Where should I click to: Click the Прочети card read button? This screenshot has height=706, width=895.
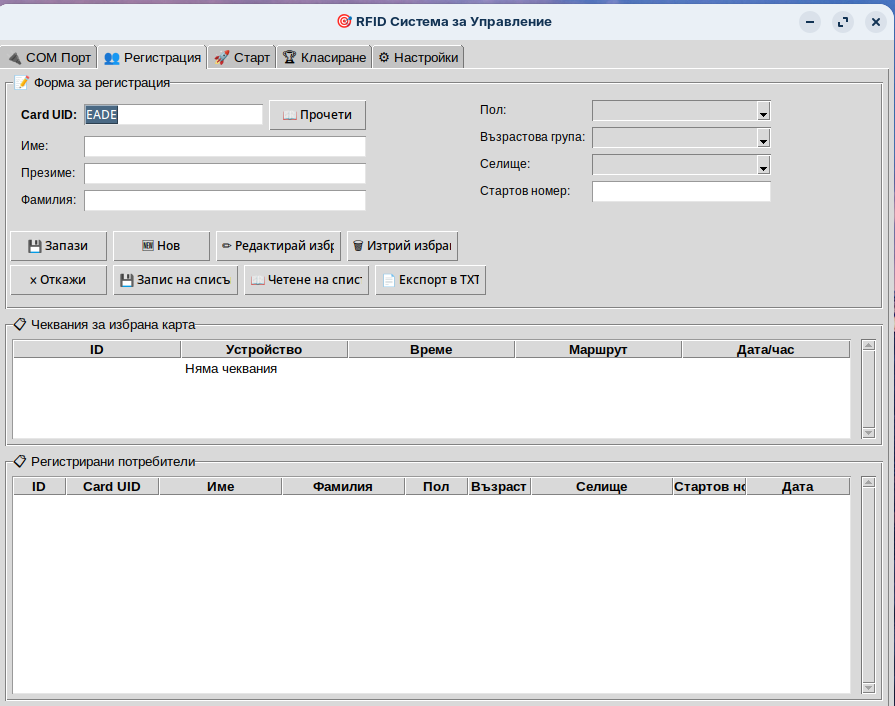point(317,115)
